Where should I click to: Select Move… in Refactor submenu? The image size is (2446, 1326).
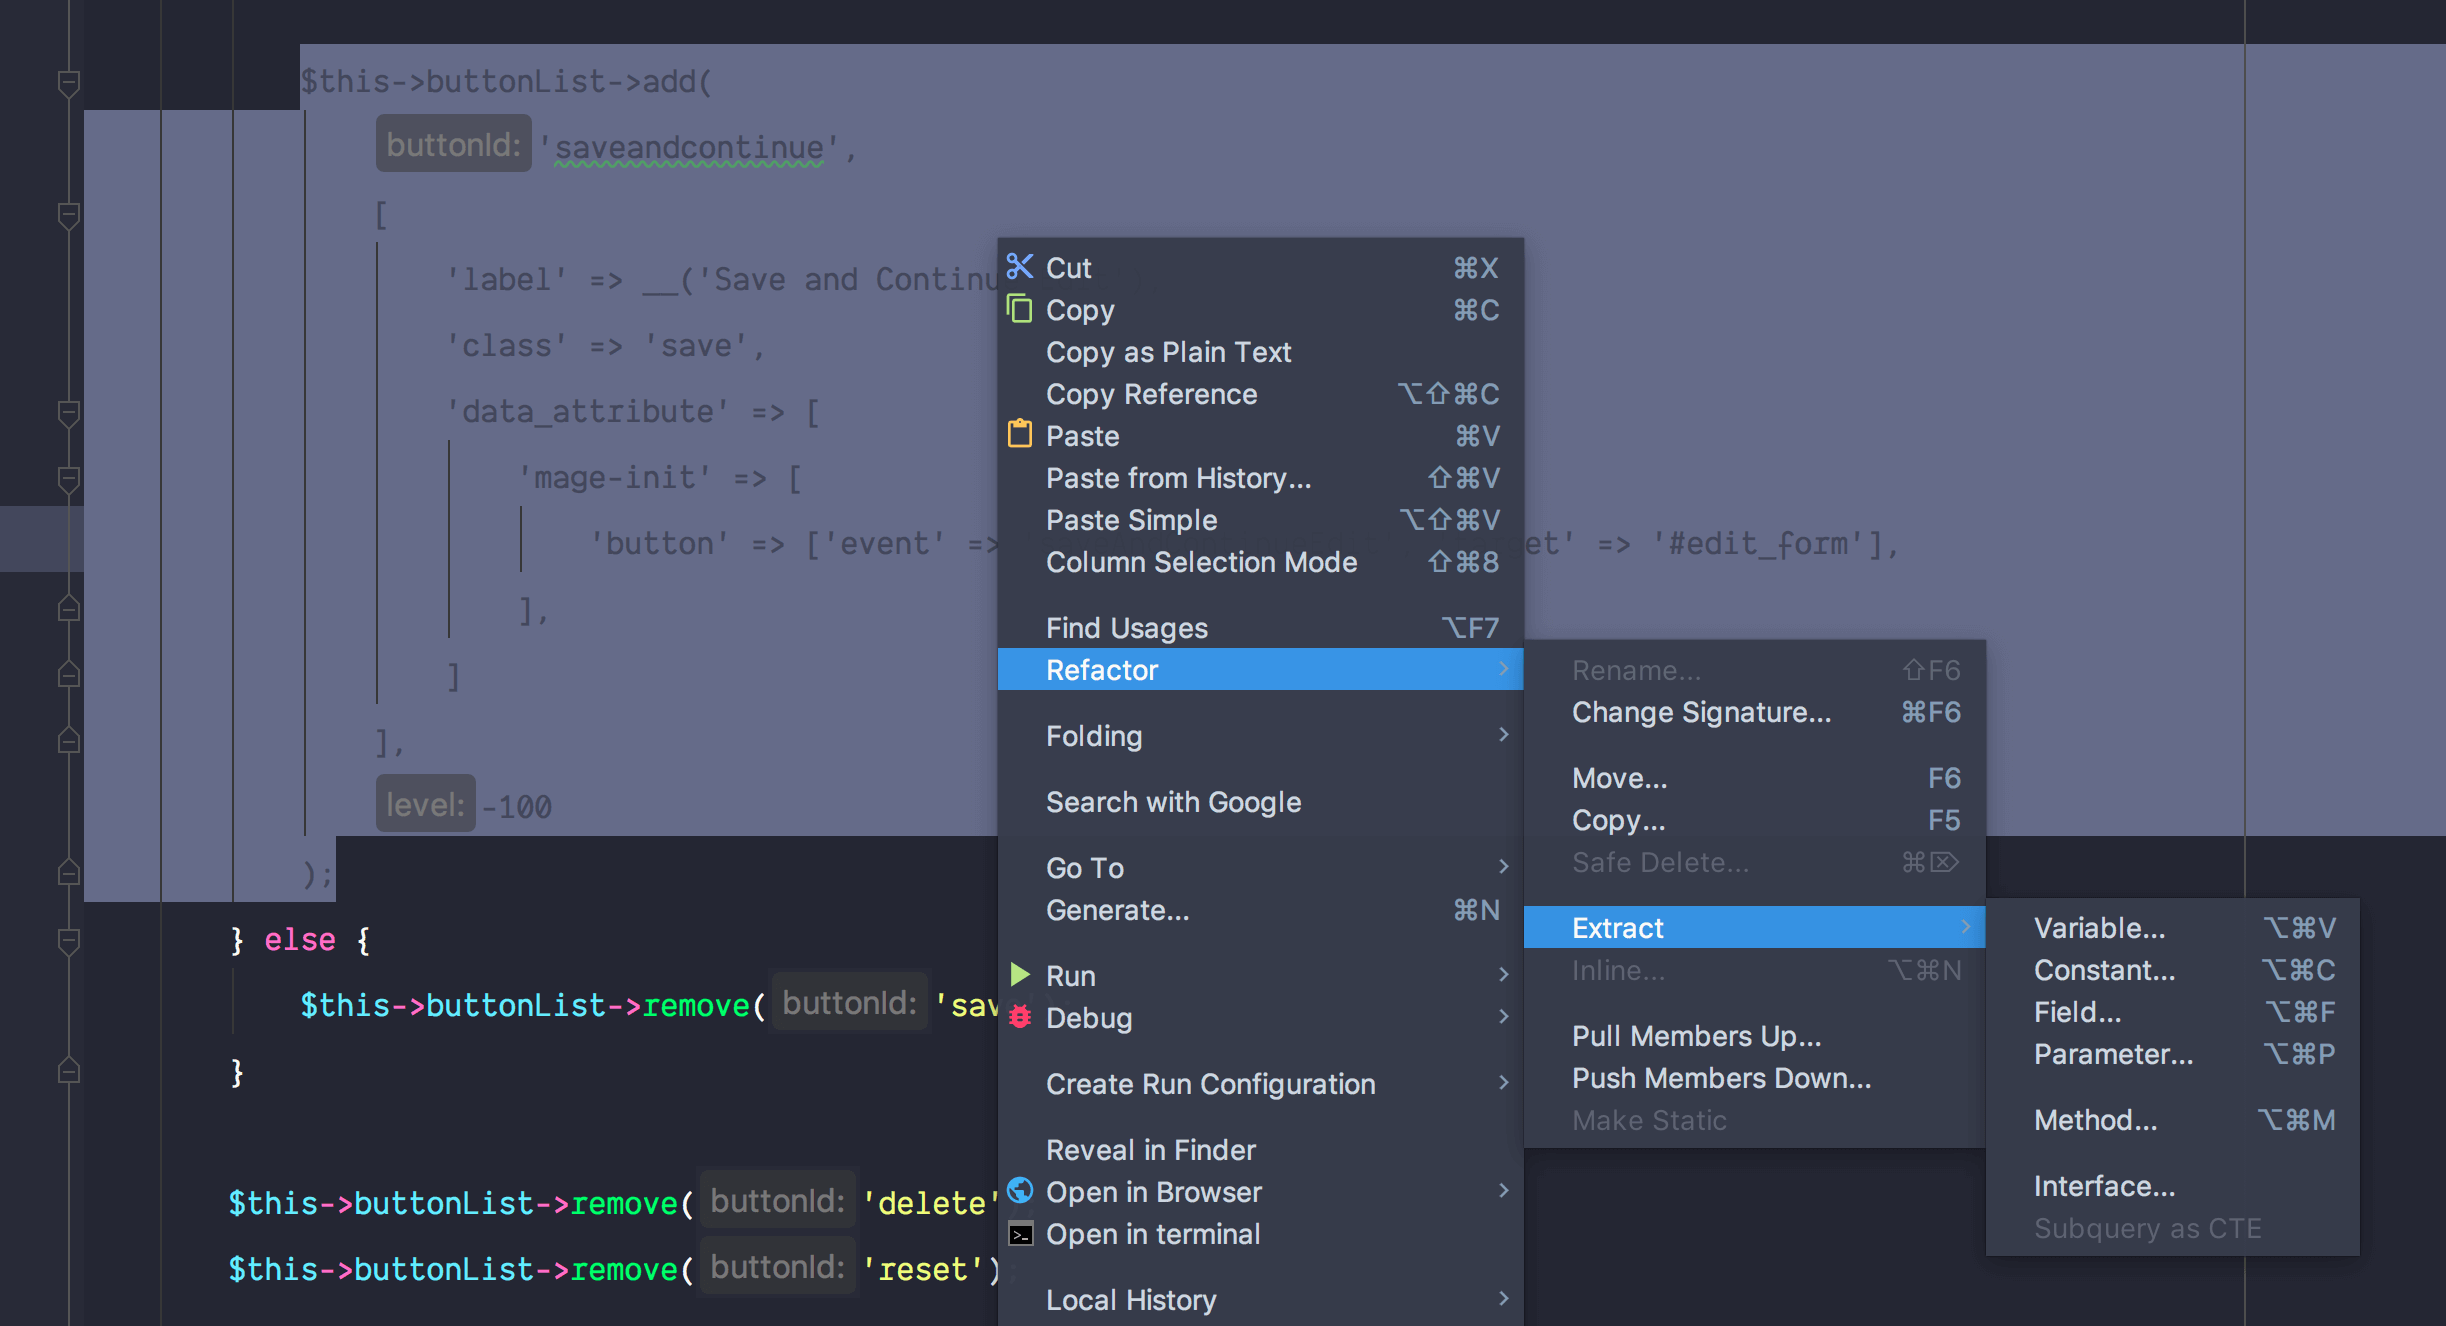coord(1754,778)
